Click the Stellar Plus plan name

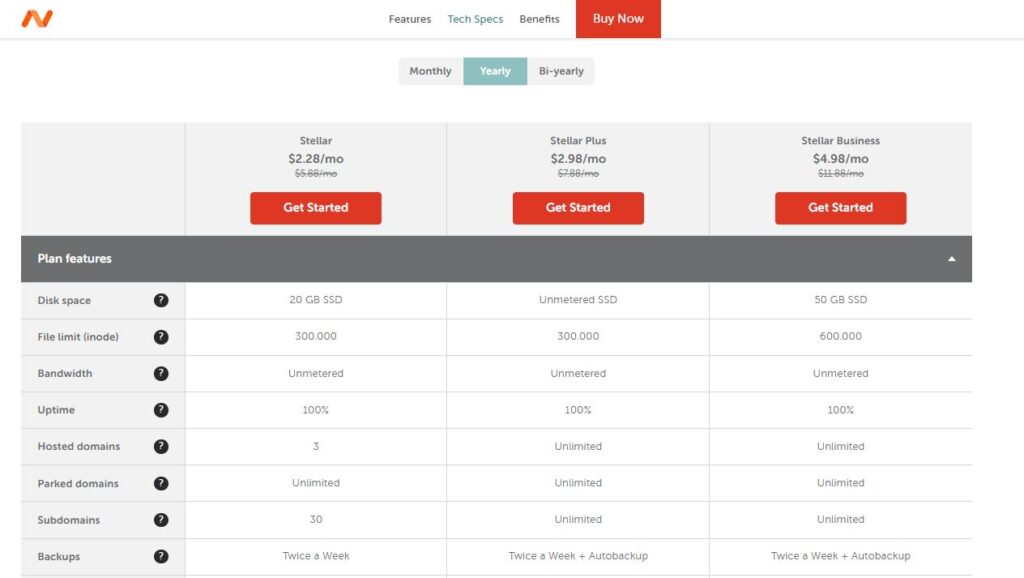[578, 140]
